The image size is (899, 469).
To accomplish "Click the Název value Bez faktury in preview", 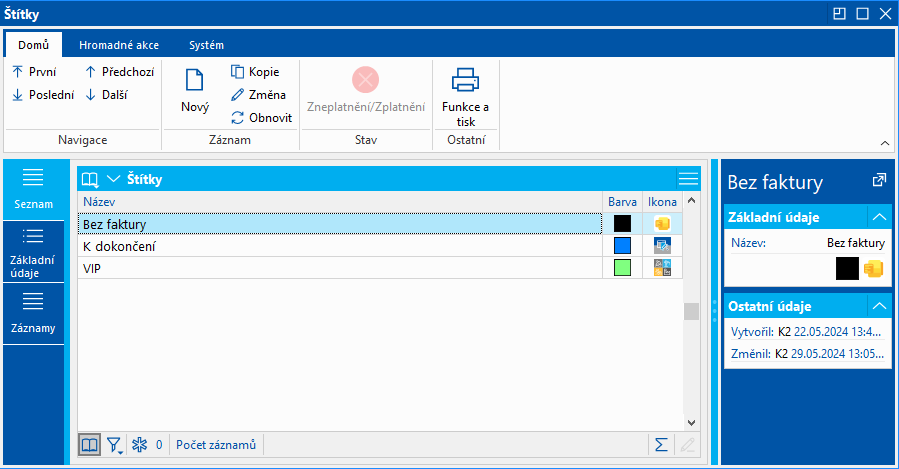I will tap(855, 243).
